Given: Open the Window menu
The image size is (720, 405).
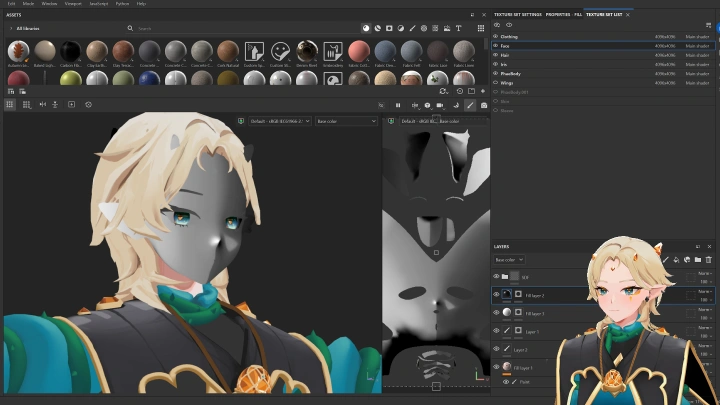Looking at the screenshot, I should [x=49, y=3].
